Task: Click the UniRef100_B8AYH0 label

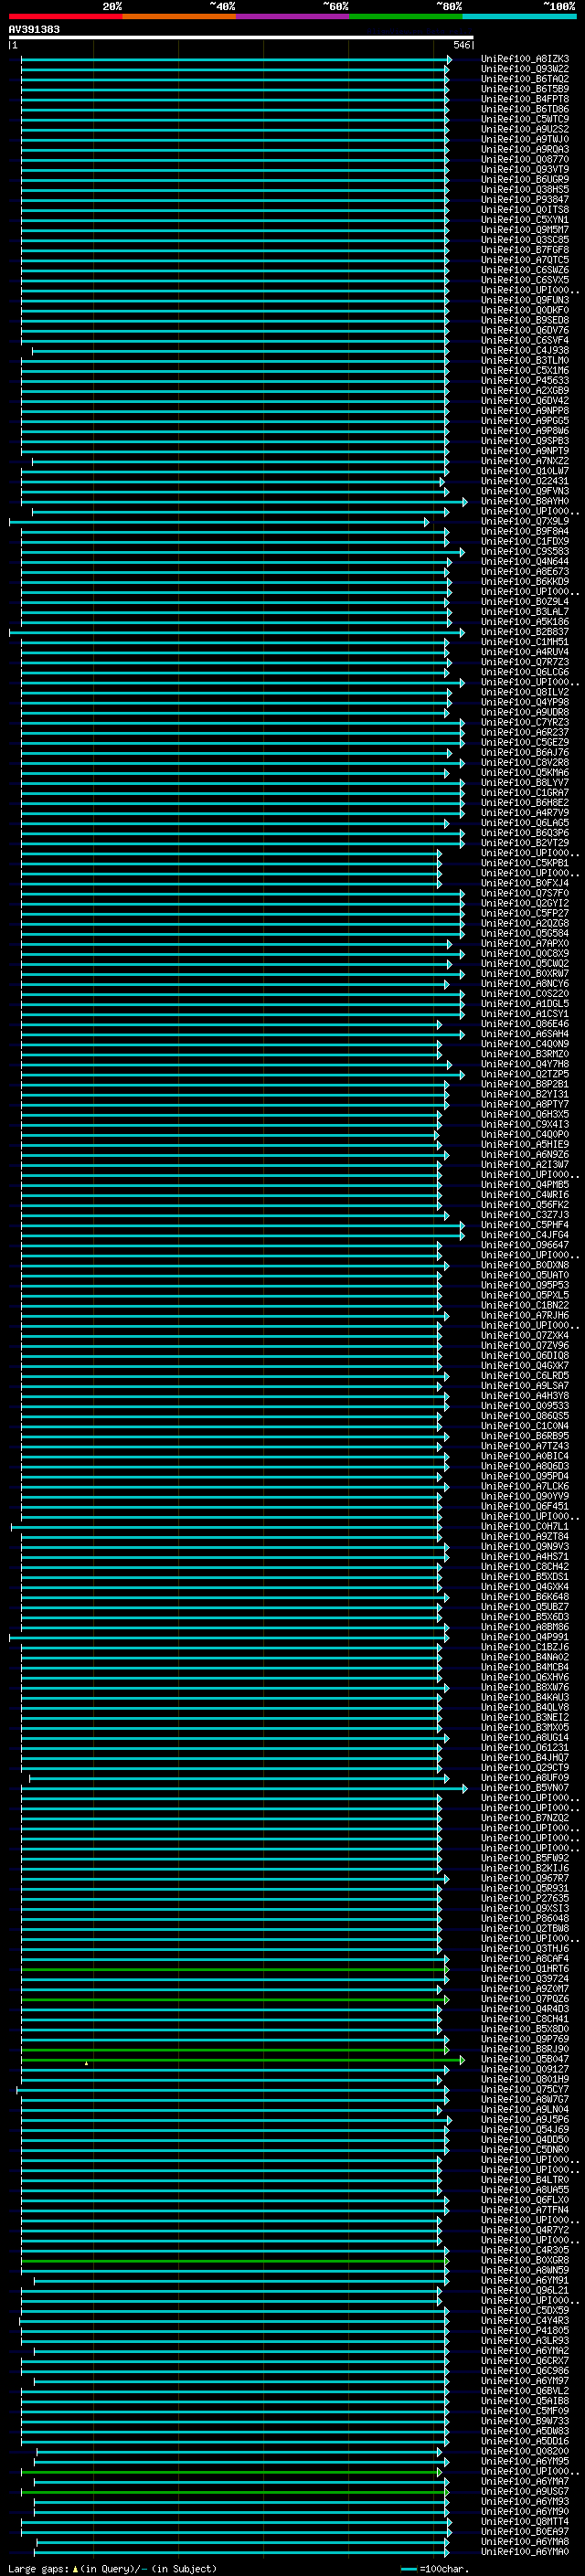Action: 524,501
